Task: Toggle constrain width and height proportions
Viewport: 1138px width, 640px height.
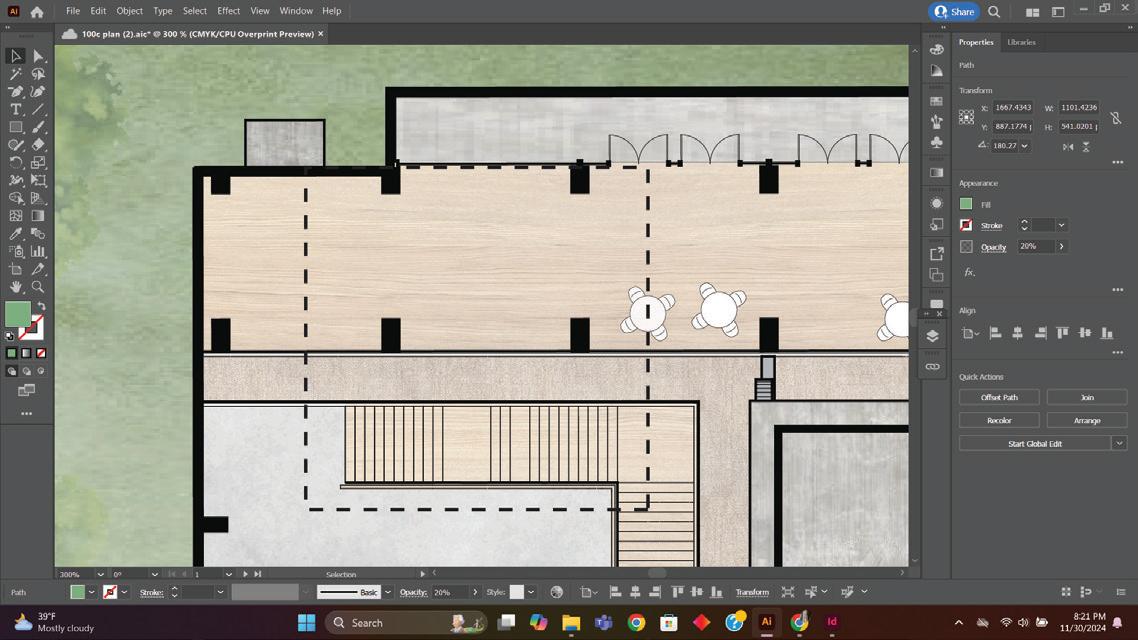Action: coord(1116,118)
